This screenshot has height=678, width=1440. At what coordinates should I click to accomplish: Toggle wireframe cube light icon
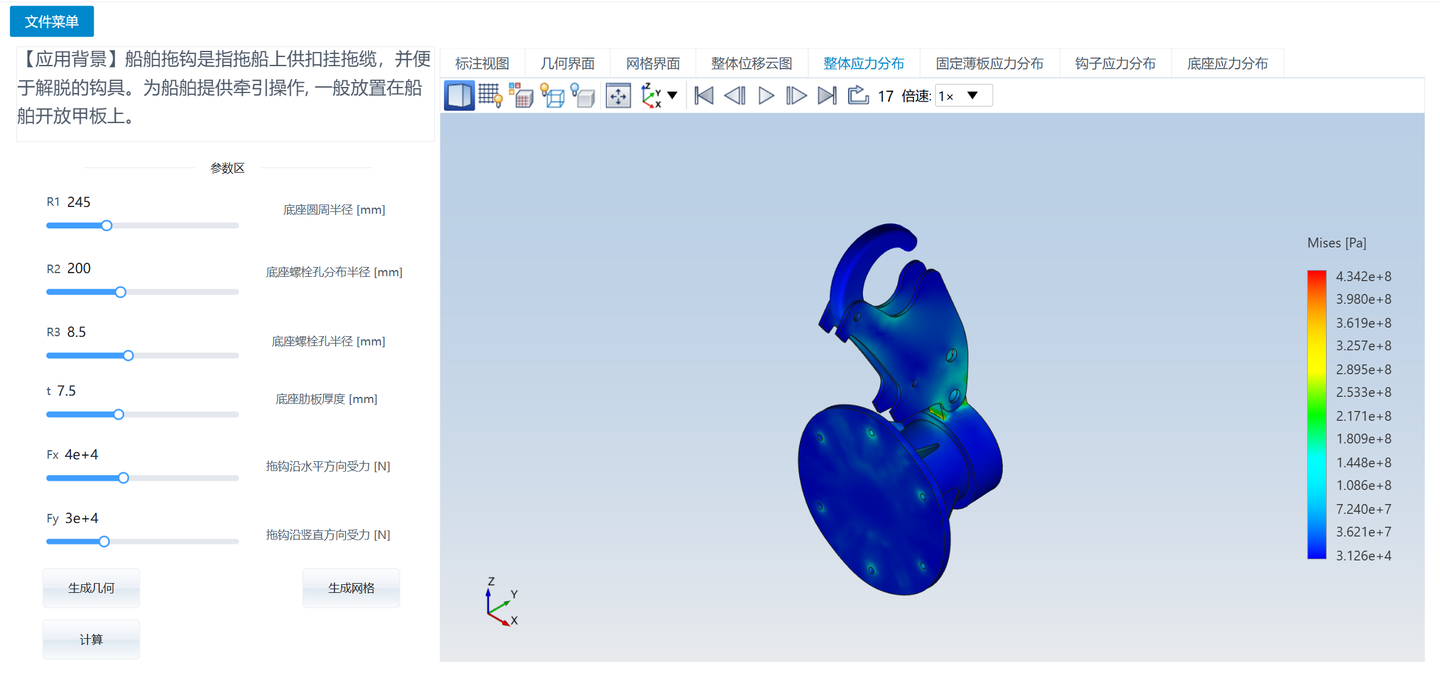552,96
